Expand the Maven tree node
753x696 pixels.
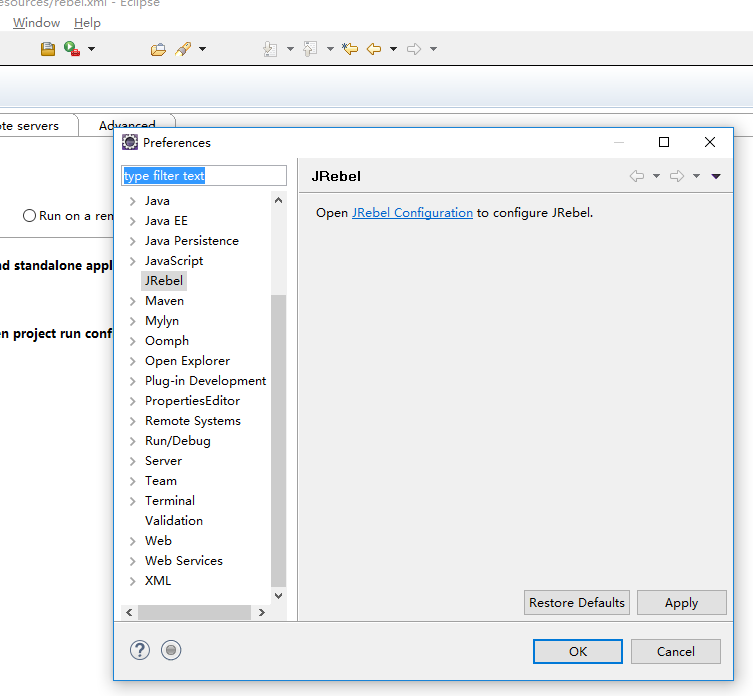tap(133, 301)
